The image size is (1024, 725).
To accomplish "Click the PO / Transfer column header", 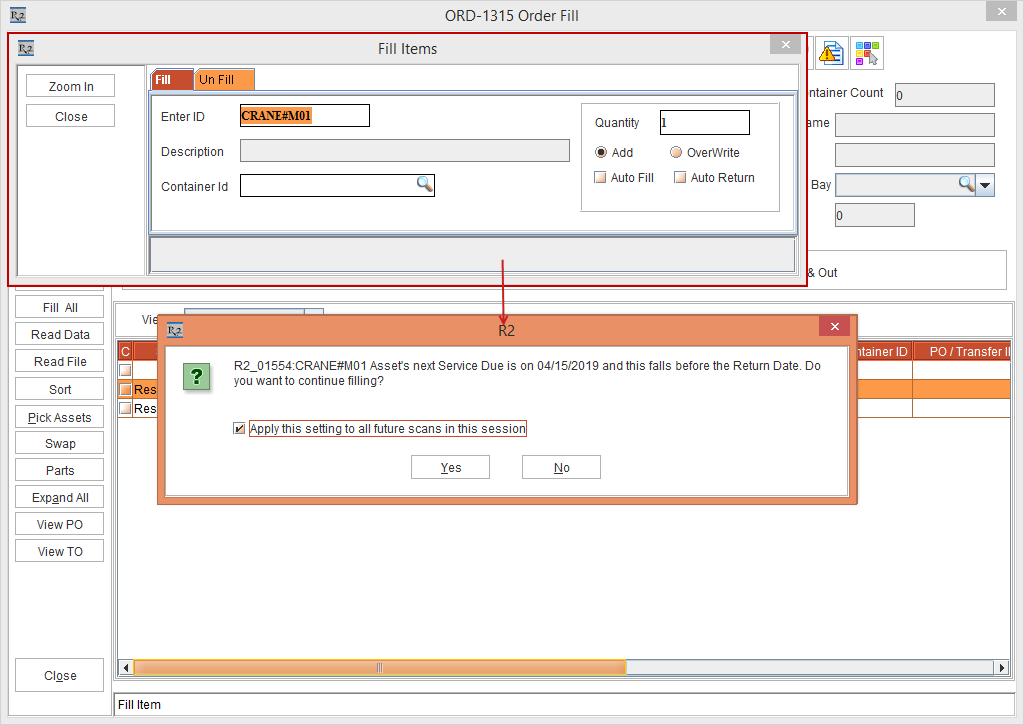I will click(x=962, y=351).
